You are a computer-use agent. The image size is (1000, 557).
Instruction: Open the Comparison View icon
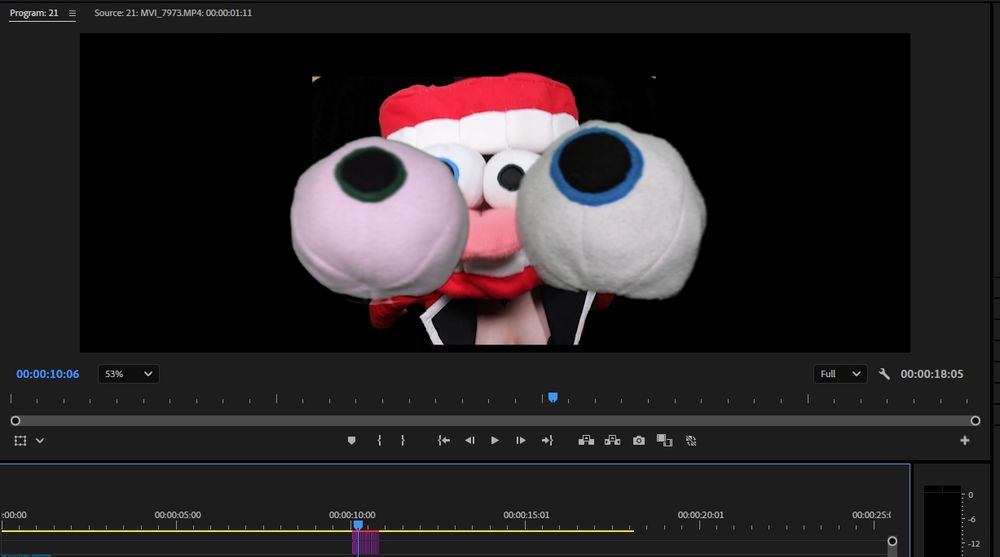point(665,440)
